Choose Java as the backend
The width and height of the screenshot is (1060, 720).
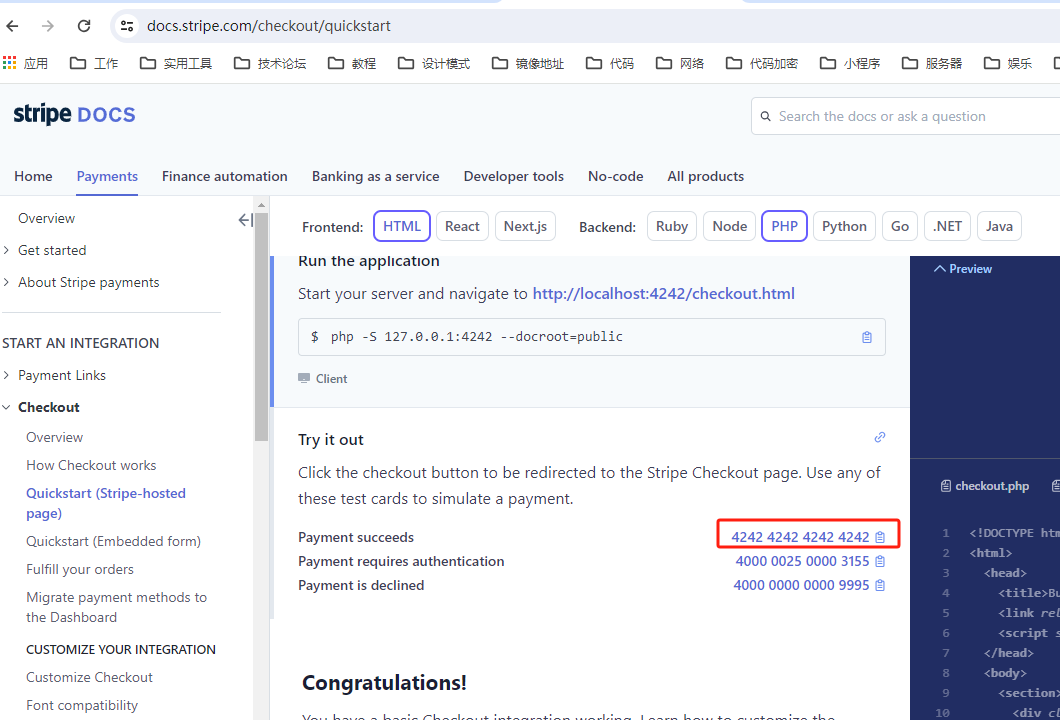tap(998, 226)
